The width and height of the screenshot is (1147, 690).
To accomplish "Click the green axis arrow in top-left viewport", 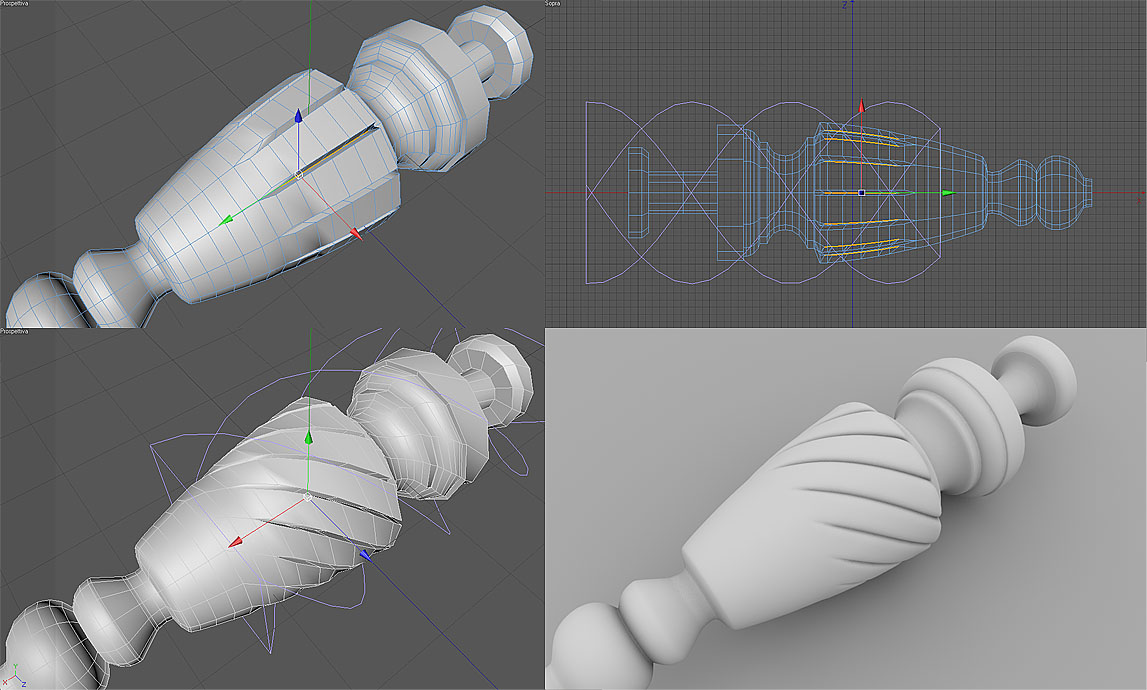I will pos(227,218).
